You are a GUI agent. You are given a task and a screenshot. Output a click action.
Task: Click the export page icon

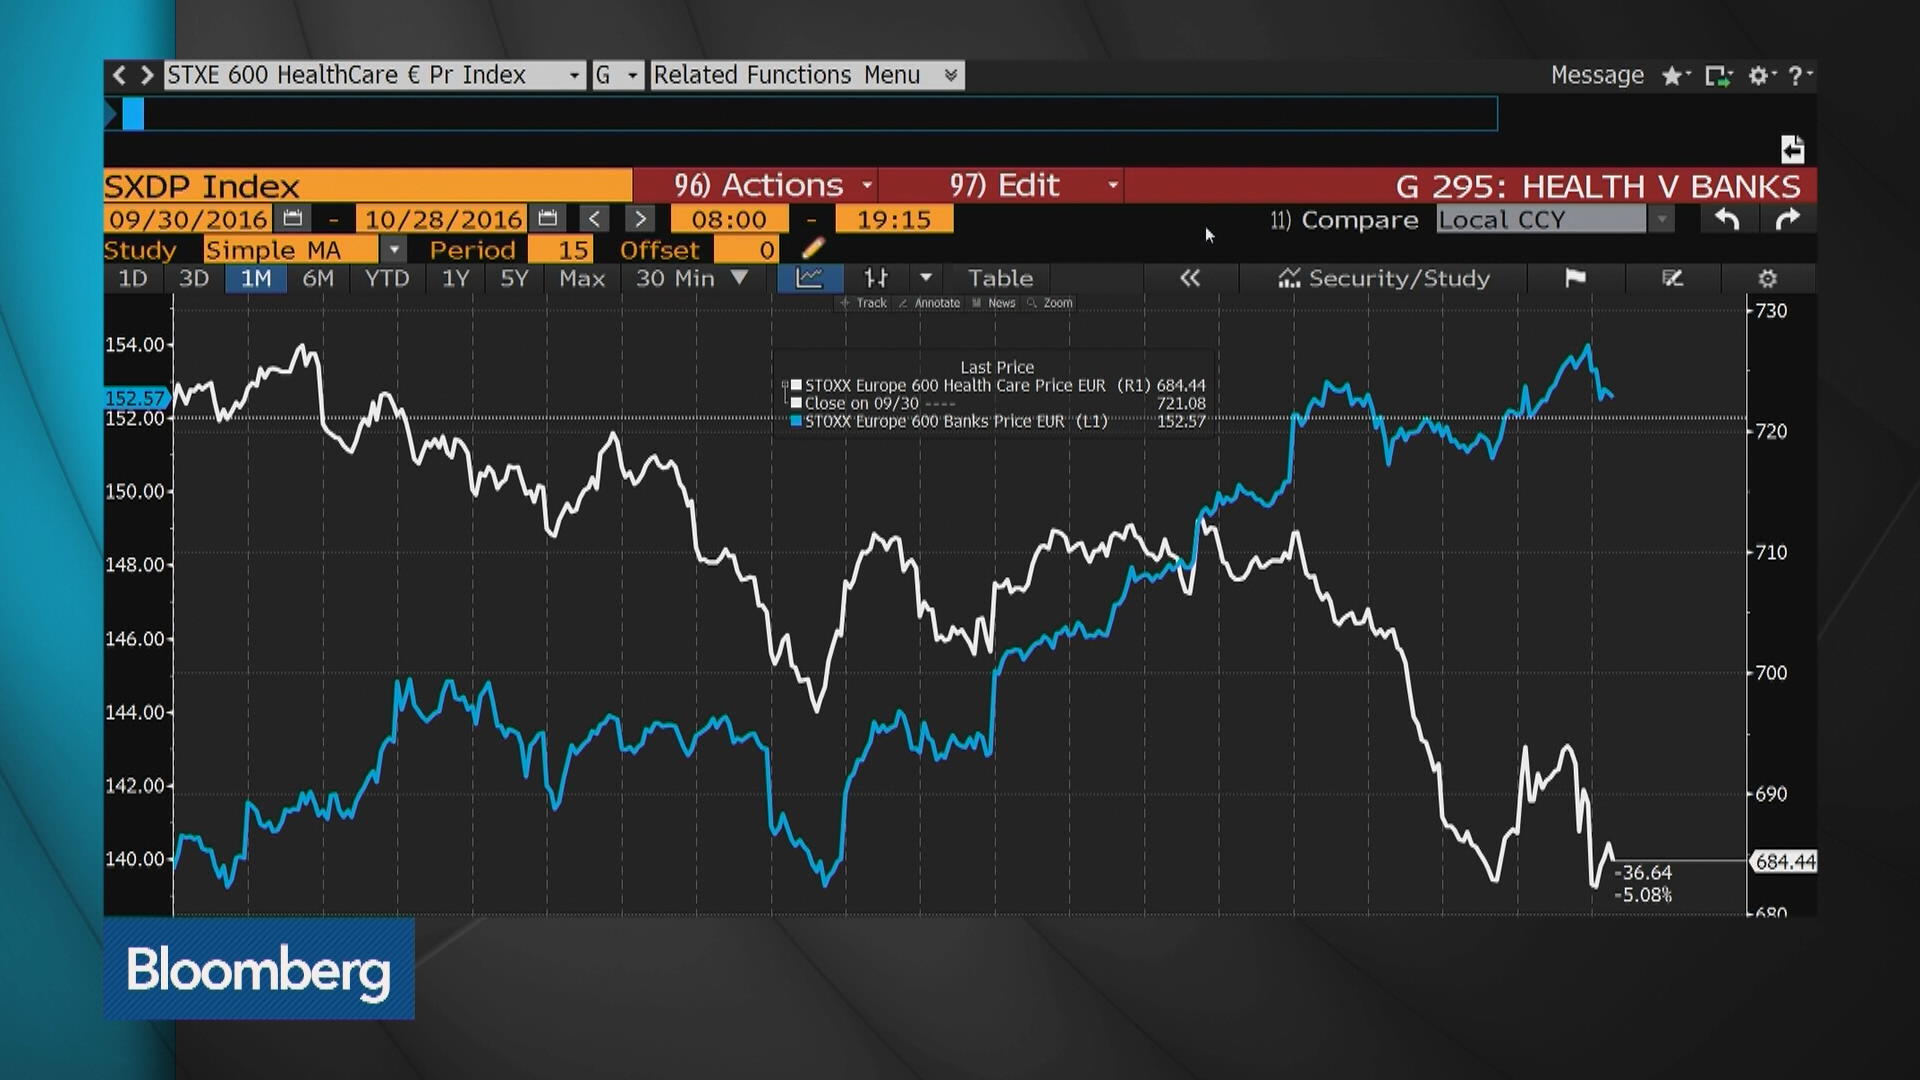click(x=1792, y=150)
